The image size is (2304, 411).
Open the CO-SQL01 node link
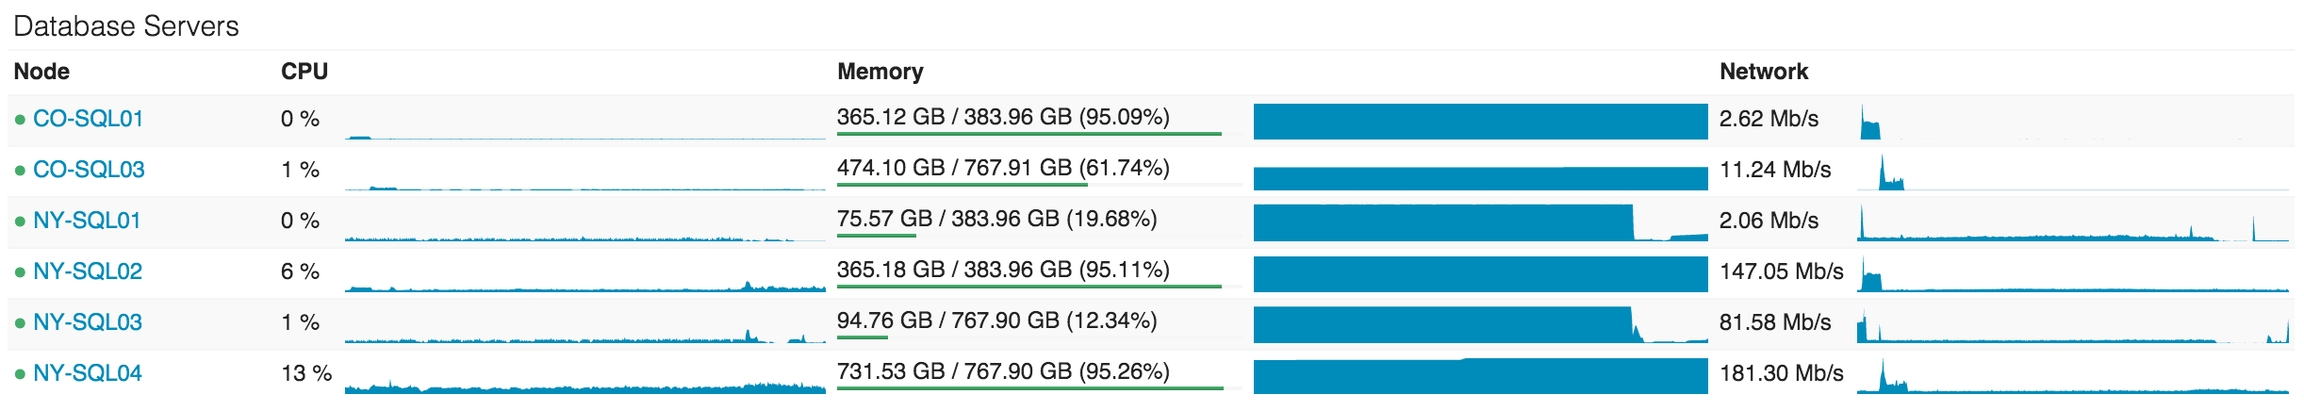point(88,119)
